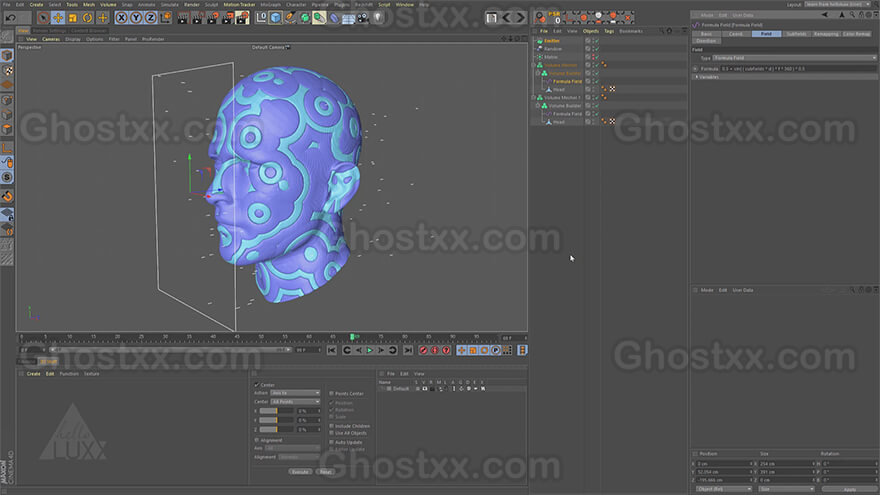The width and height of the screenshot is (880, 495).
Task: Activate the Rotate tool
Action: coord(87,18)
